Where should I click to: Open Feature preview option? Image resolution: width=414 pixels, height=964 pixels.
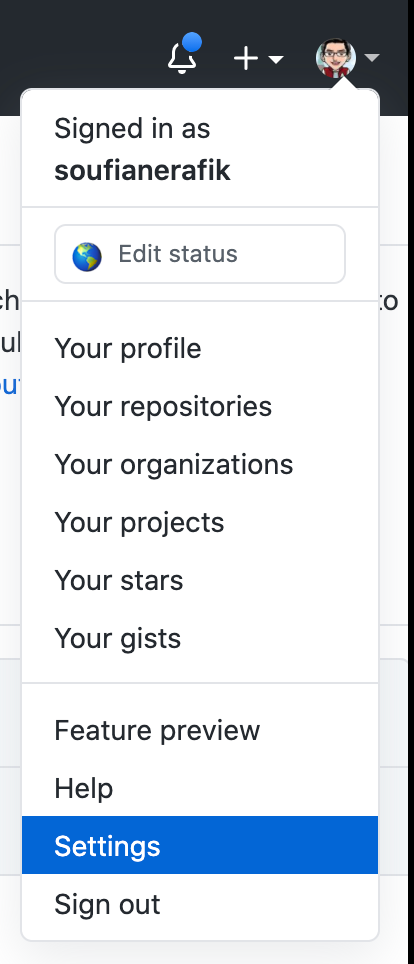click(x=200, y=730)
